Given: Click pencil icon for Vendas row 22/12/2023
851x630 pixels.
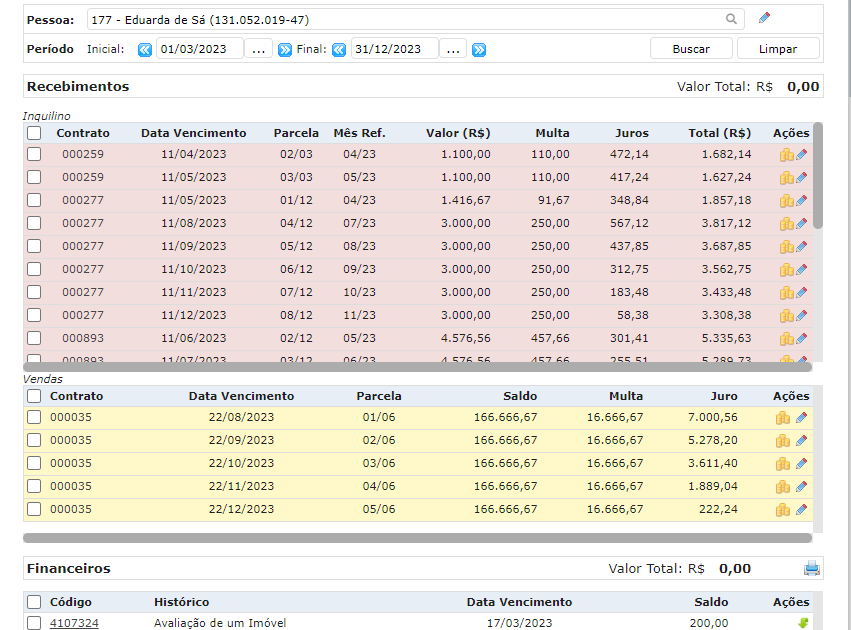Looking at the screenshot, I should (802, 510).
